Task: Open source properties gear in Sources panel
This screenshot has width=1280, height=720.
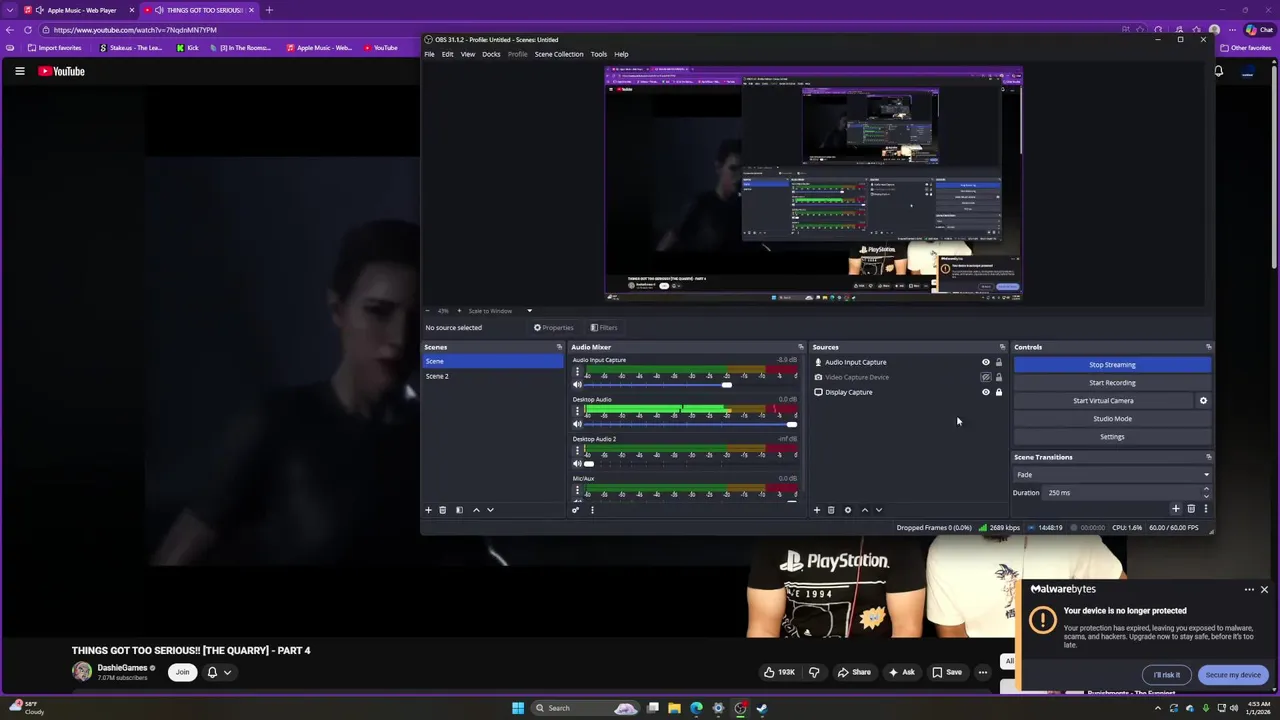Action: pyautogui.click(x=848, y=510)
